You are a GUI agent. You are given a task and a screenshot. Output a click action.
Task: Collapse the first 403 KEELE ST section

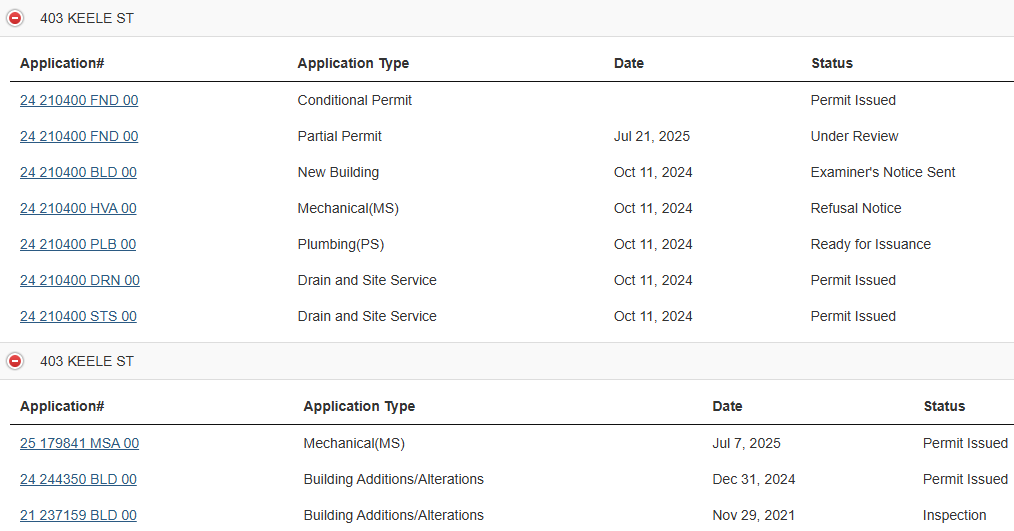pos(15,19)
